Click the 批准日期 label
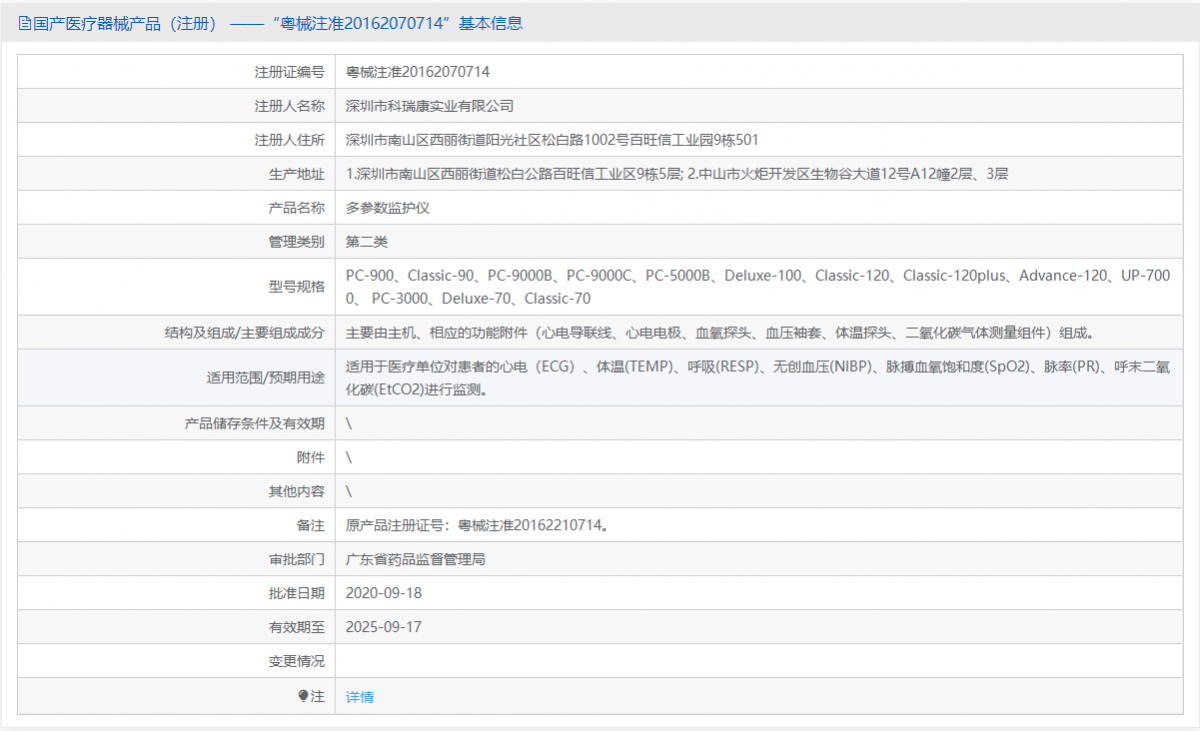 pos(297,593)
